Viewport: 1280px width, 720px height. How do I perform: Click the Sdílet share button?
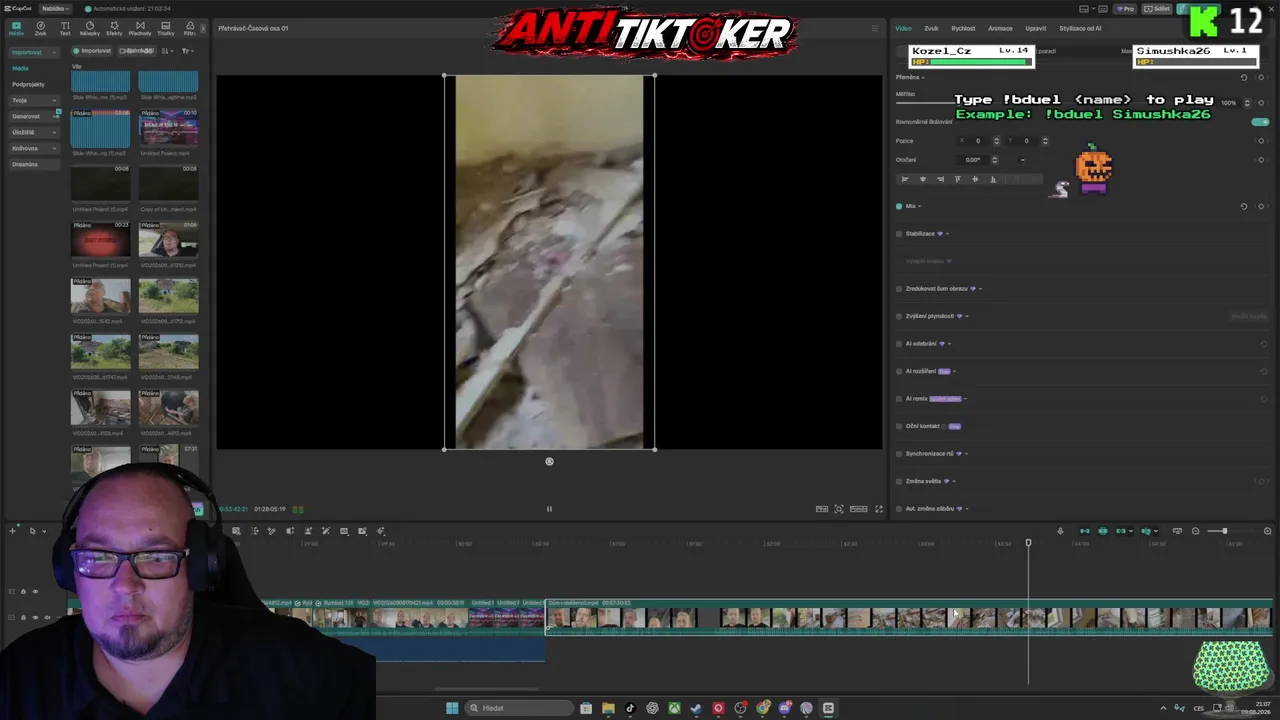[x=1158, y=9]
